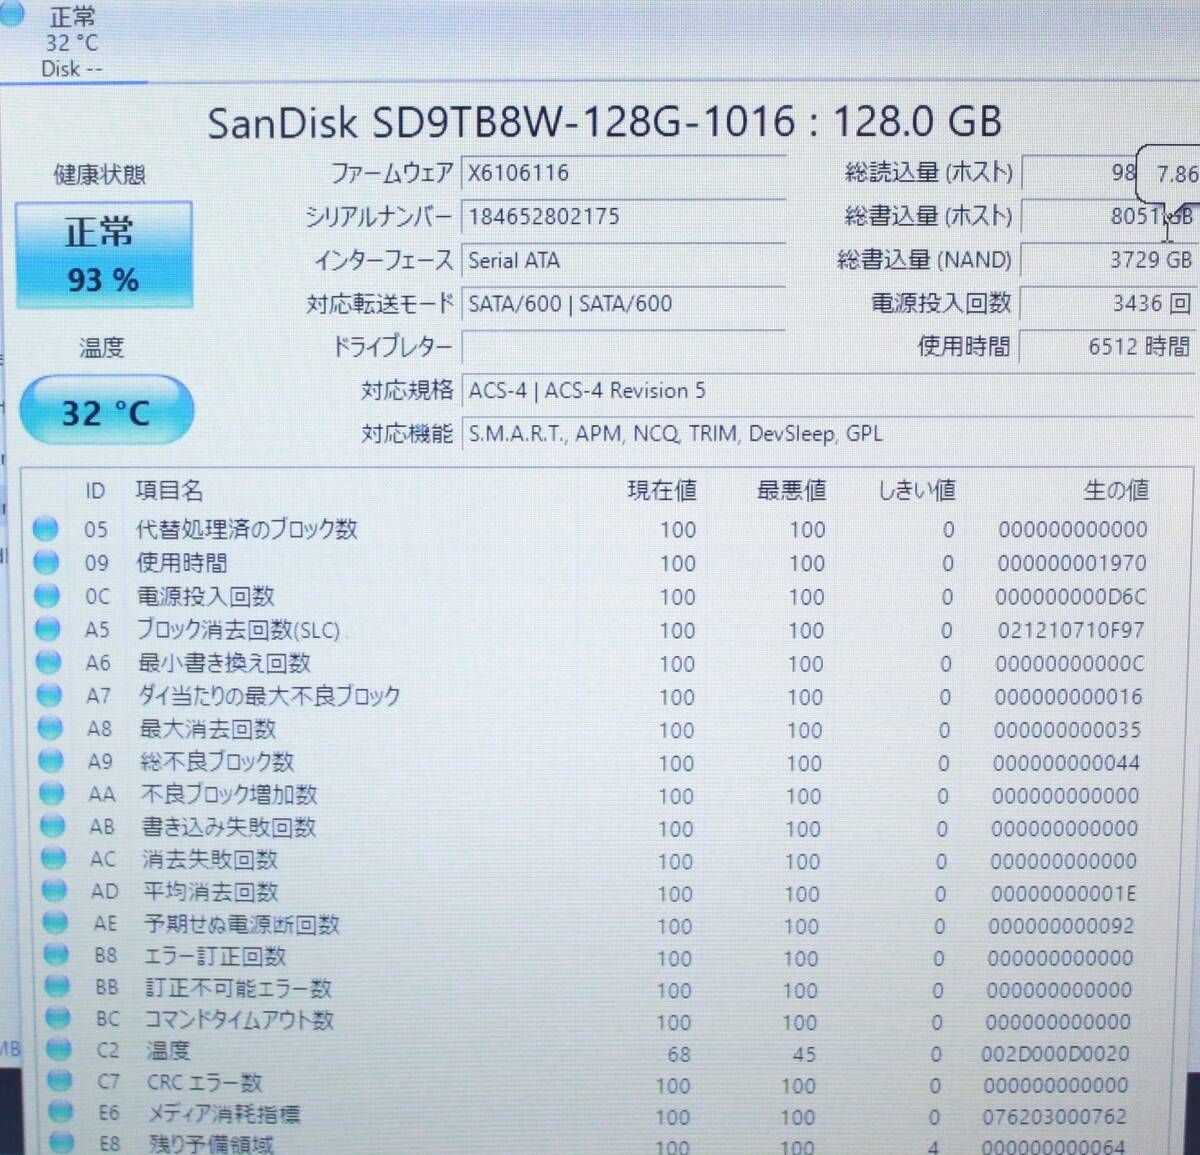Image resolution: width=1200 pixels, height=1155 pixels.
Task: Click the status icon for row A8 最大消去回数
Action: coord(50,728)
